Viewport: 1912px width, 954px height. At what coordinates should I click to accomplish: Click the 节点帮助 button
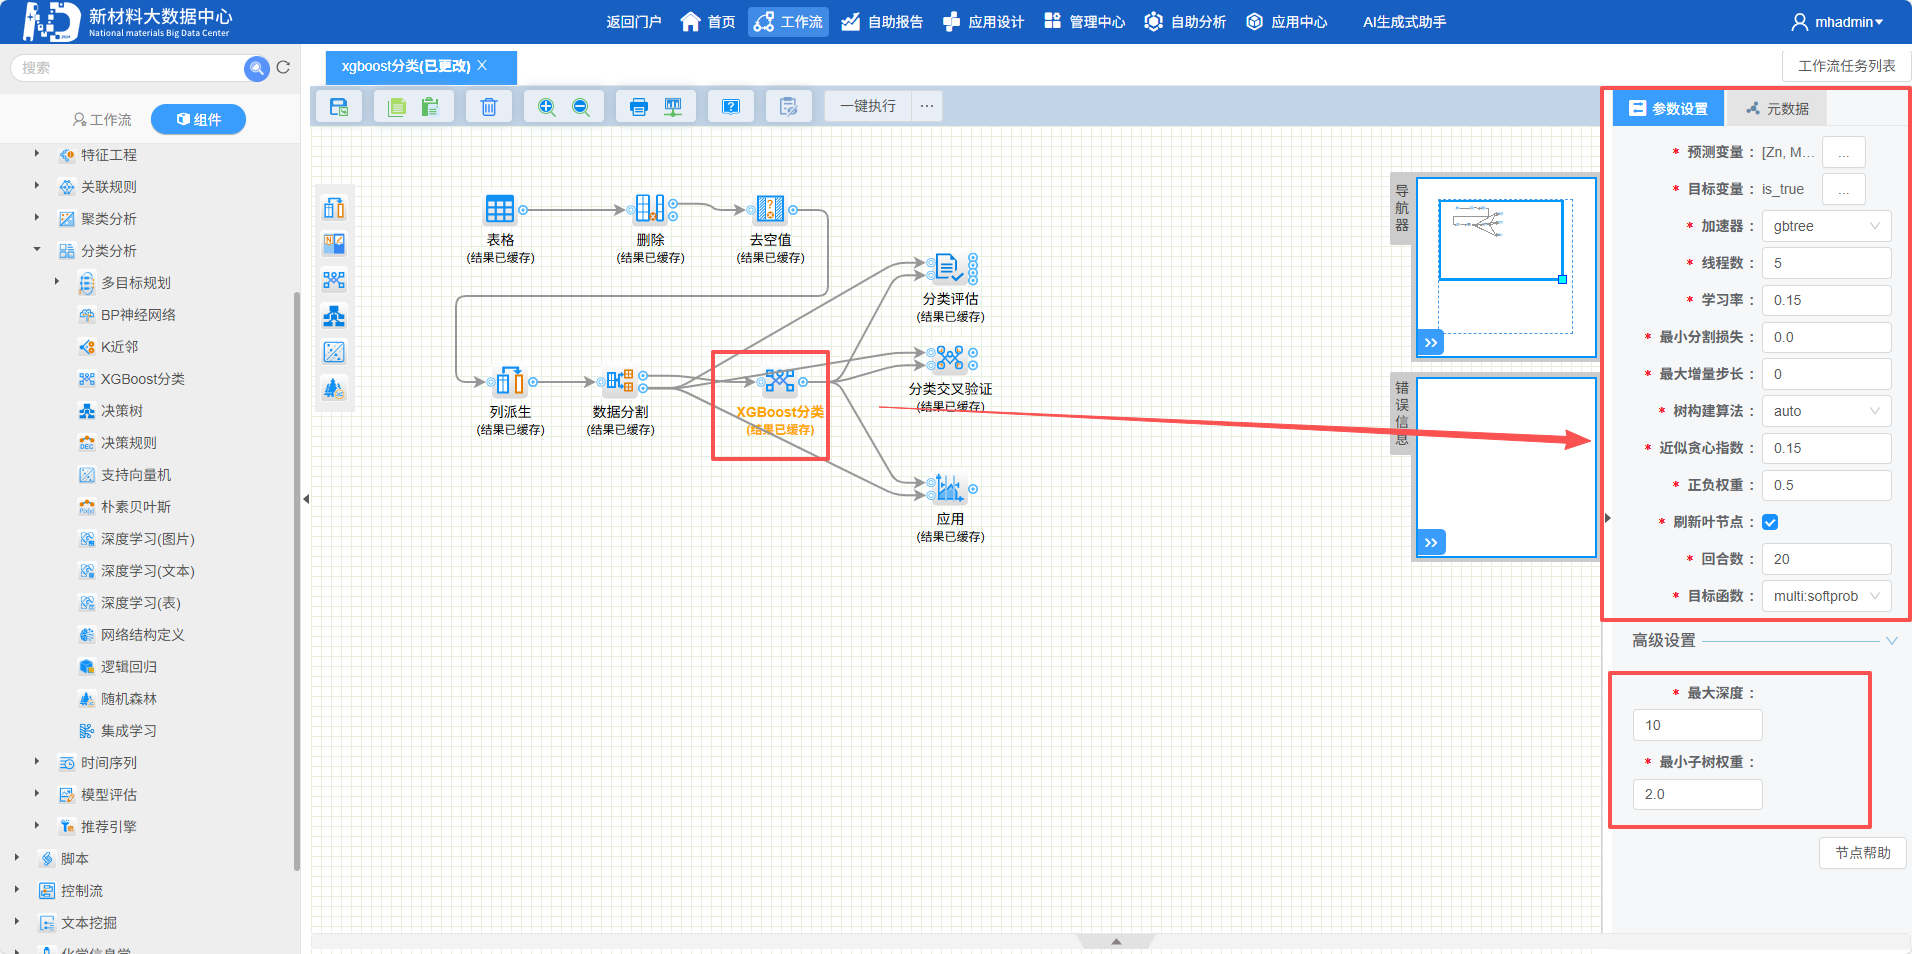click(x=1862, y=853)
